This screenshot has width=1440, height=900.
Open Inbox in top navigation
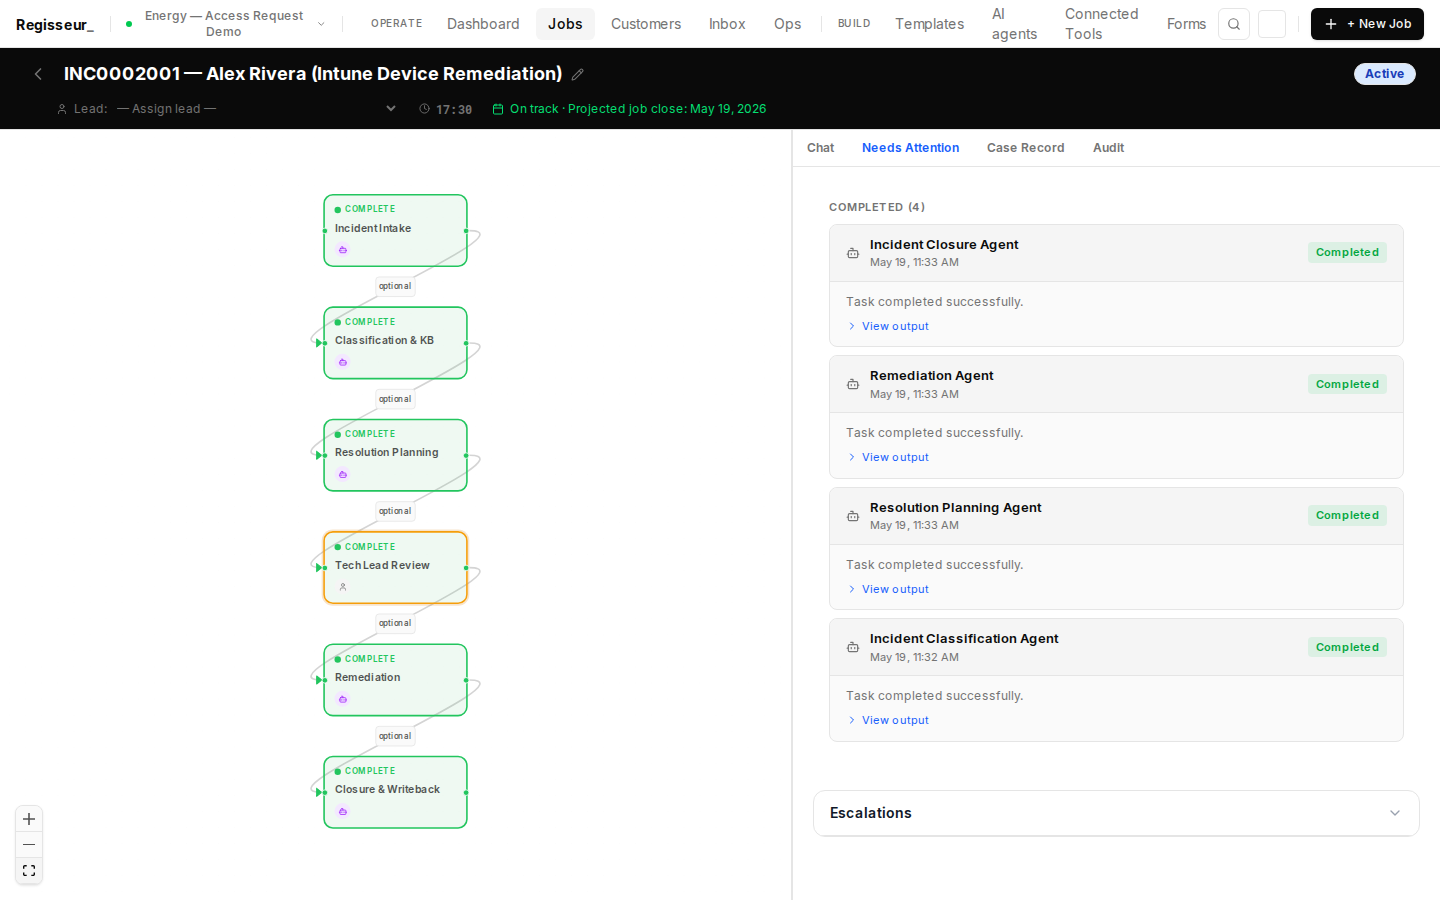point(727,24)
